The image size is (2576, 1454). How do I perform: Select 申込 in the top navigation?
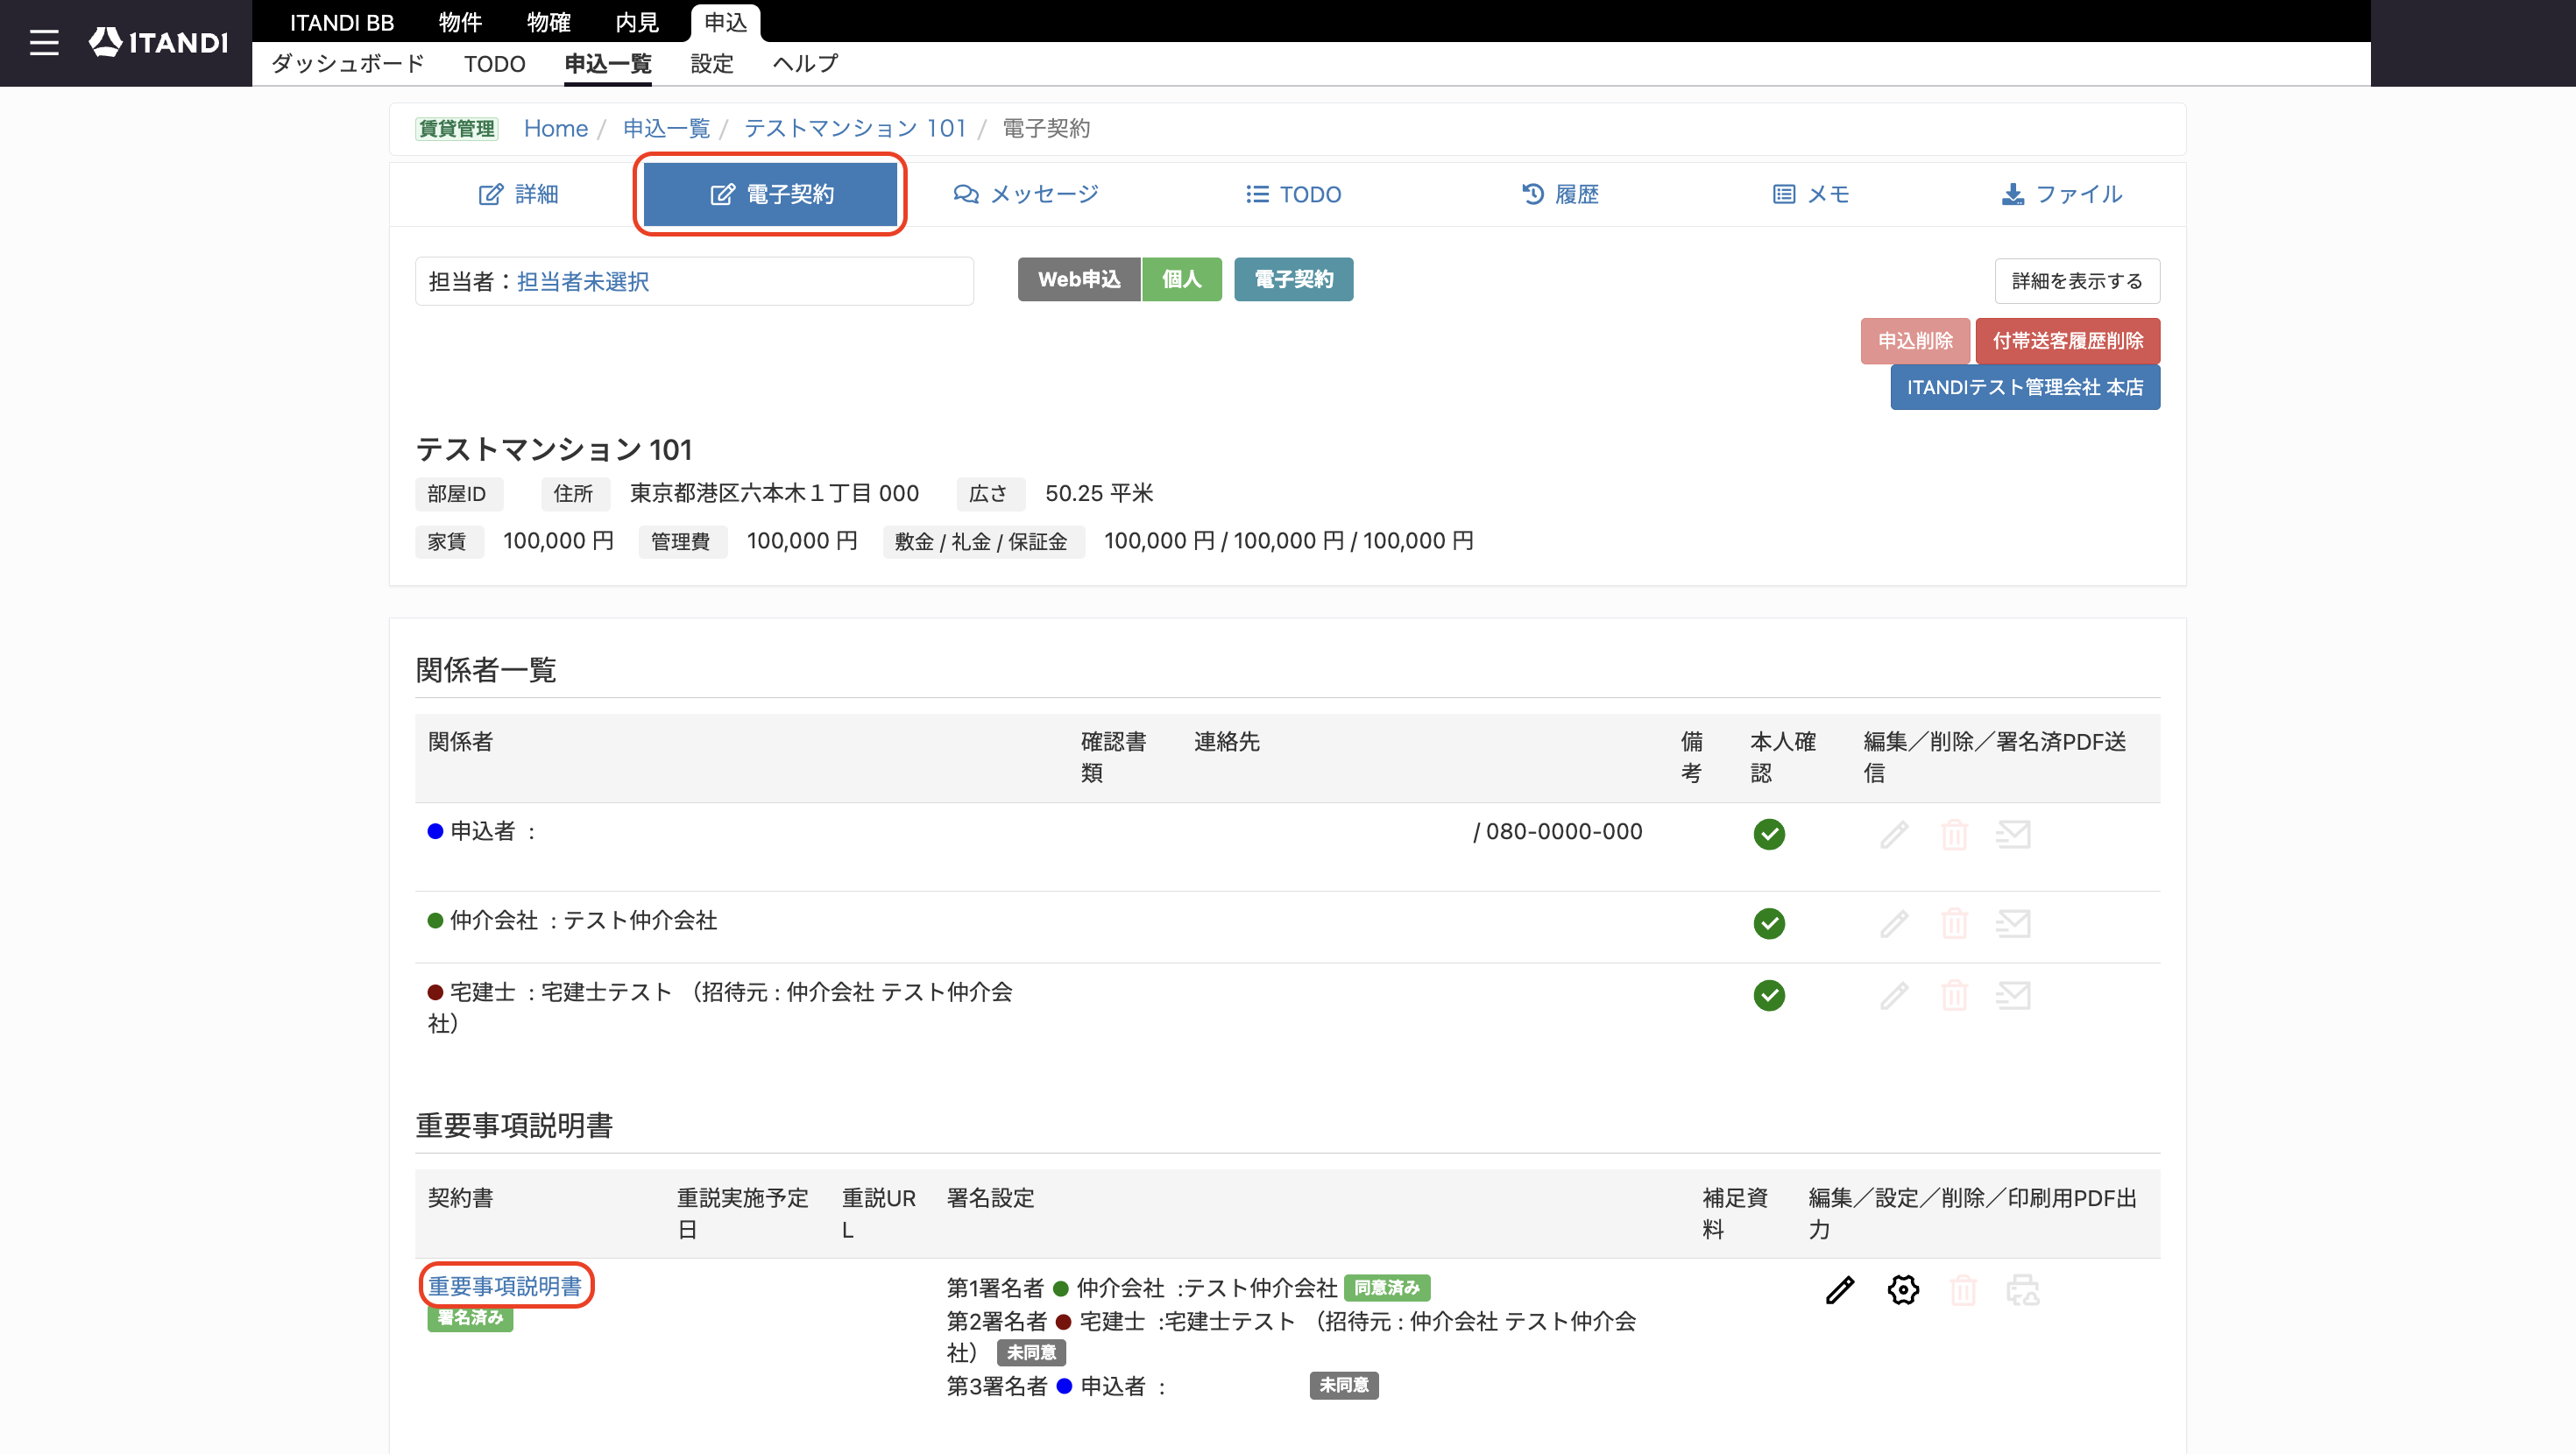click(x=725, y=22)
